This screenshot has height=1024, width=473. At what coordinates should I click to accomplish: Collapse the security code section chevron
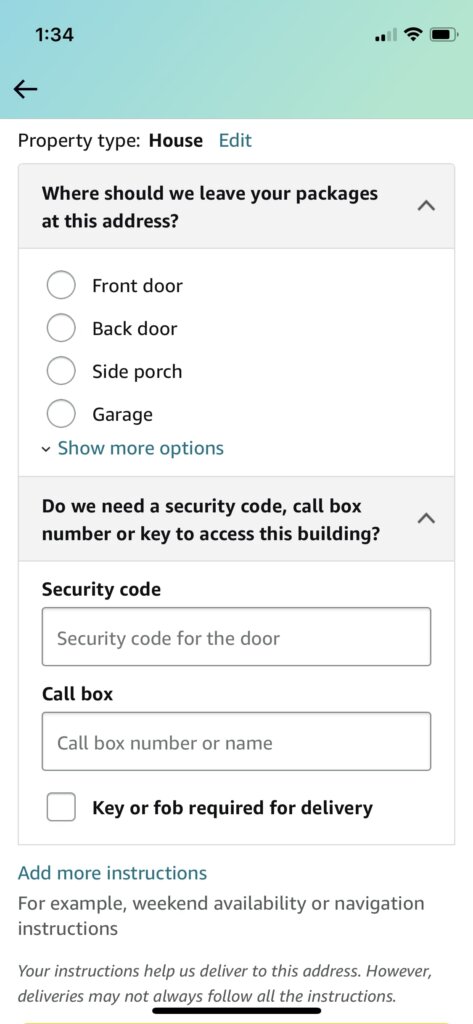pyautogui.click(x=426, y=519)
